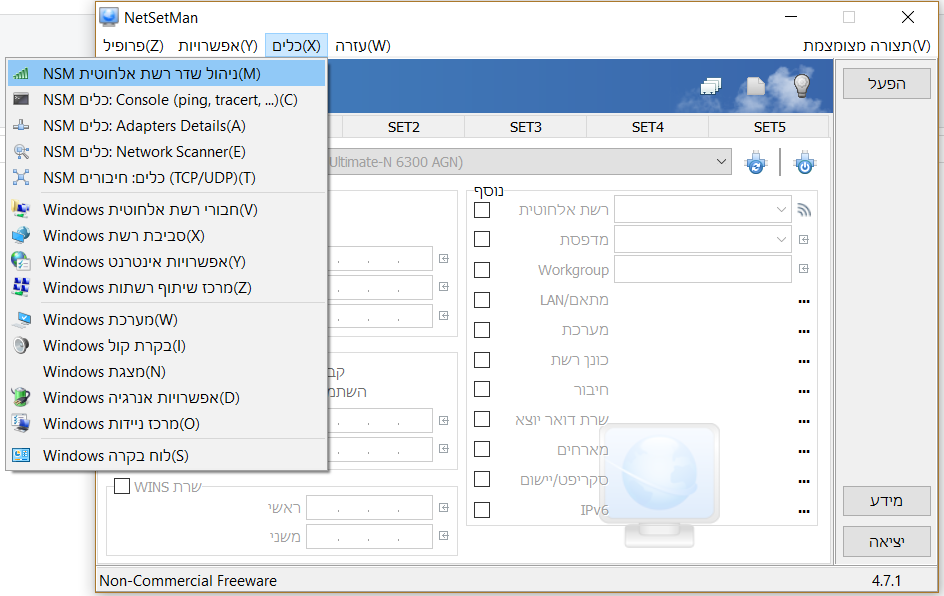The width and height of the screenshot is (944, 596).
Task: Click arrow icon next to WINS משני field
Action: pos(444,535)
